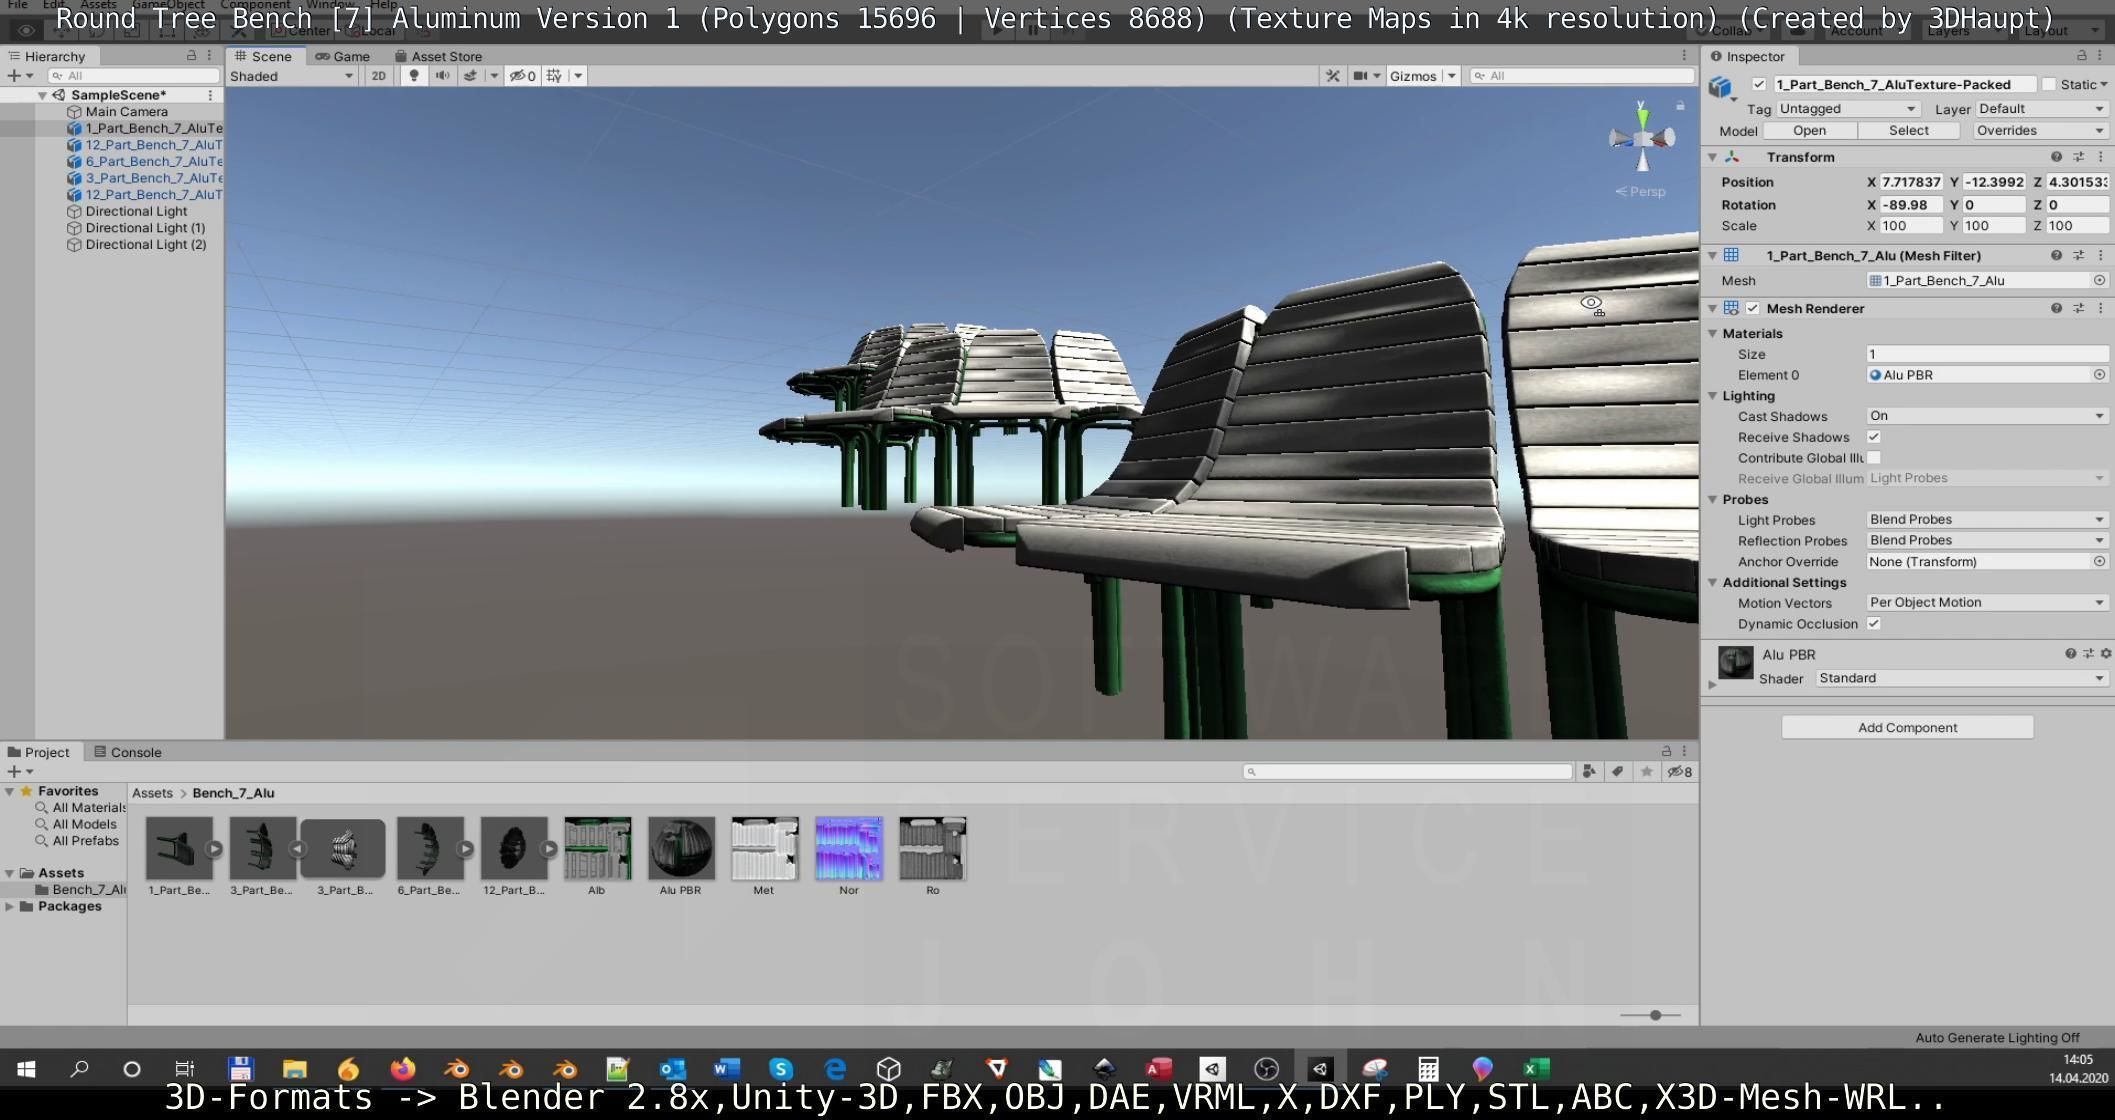The height and width of the screenshot is (1120, 2115).
Task: Click the model Select button
Action: click(1908, 131)
